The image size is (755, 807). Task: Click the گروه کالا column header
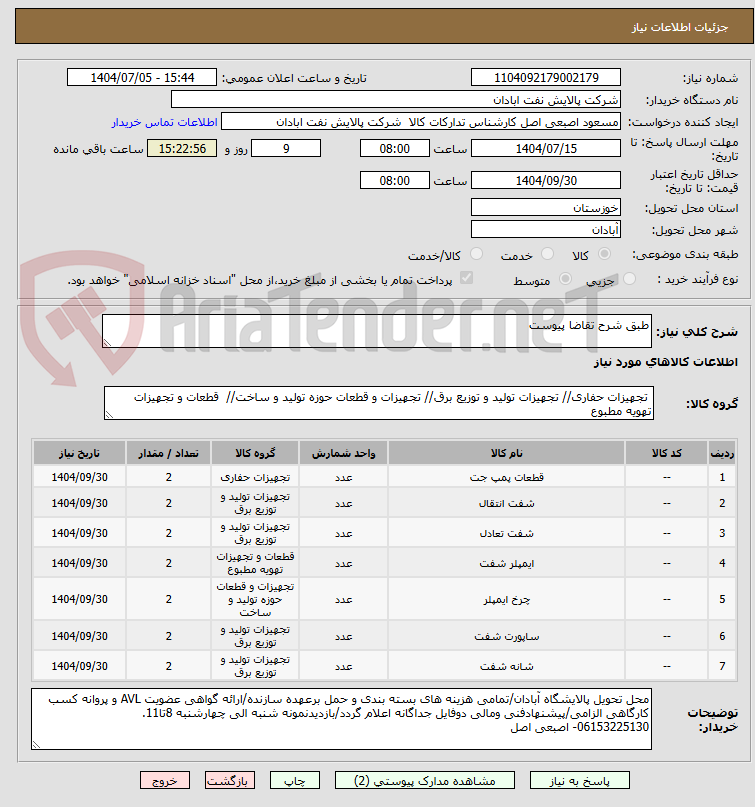point(255,453)
